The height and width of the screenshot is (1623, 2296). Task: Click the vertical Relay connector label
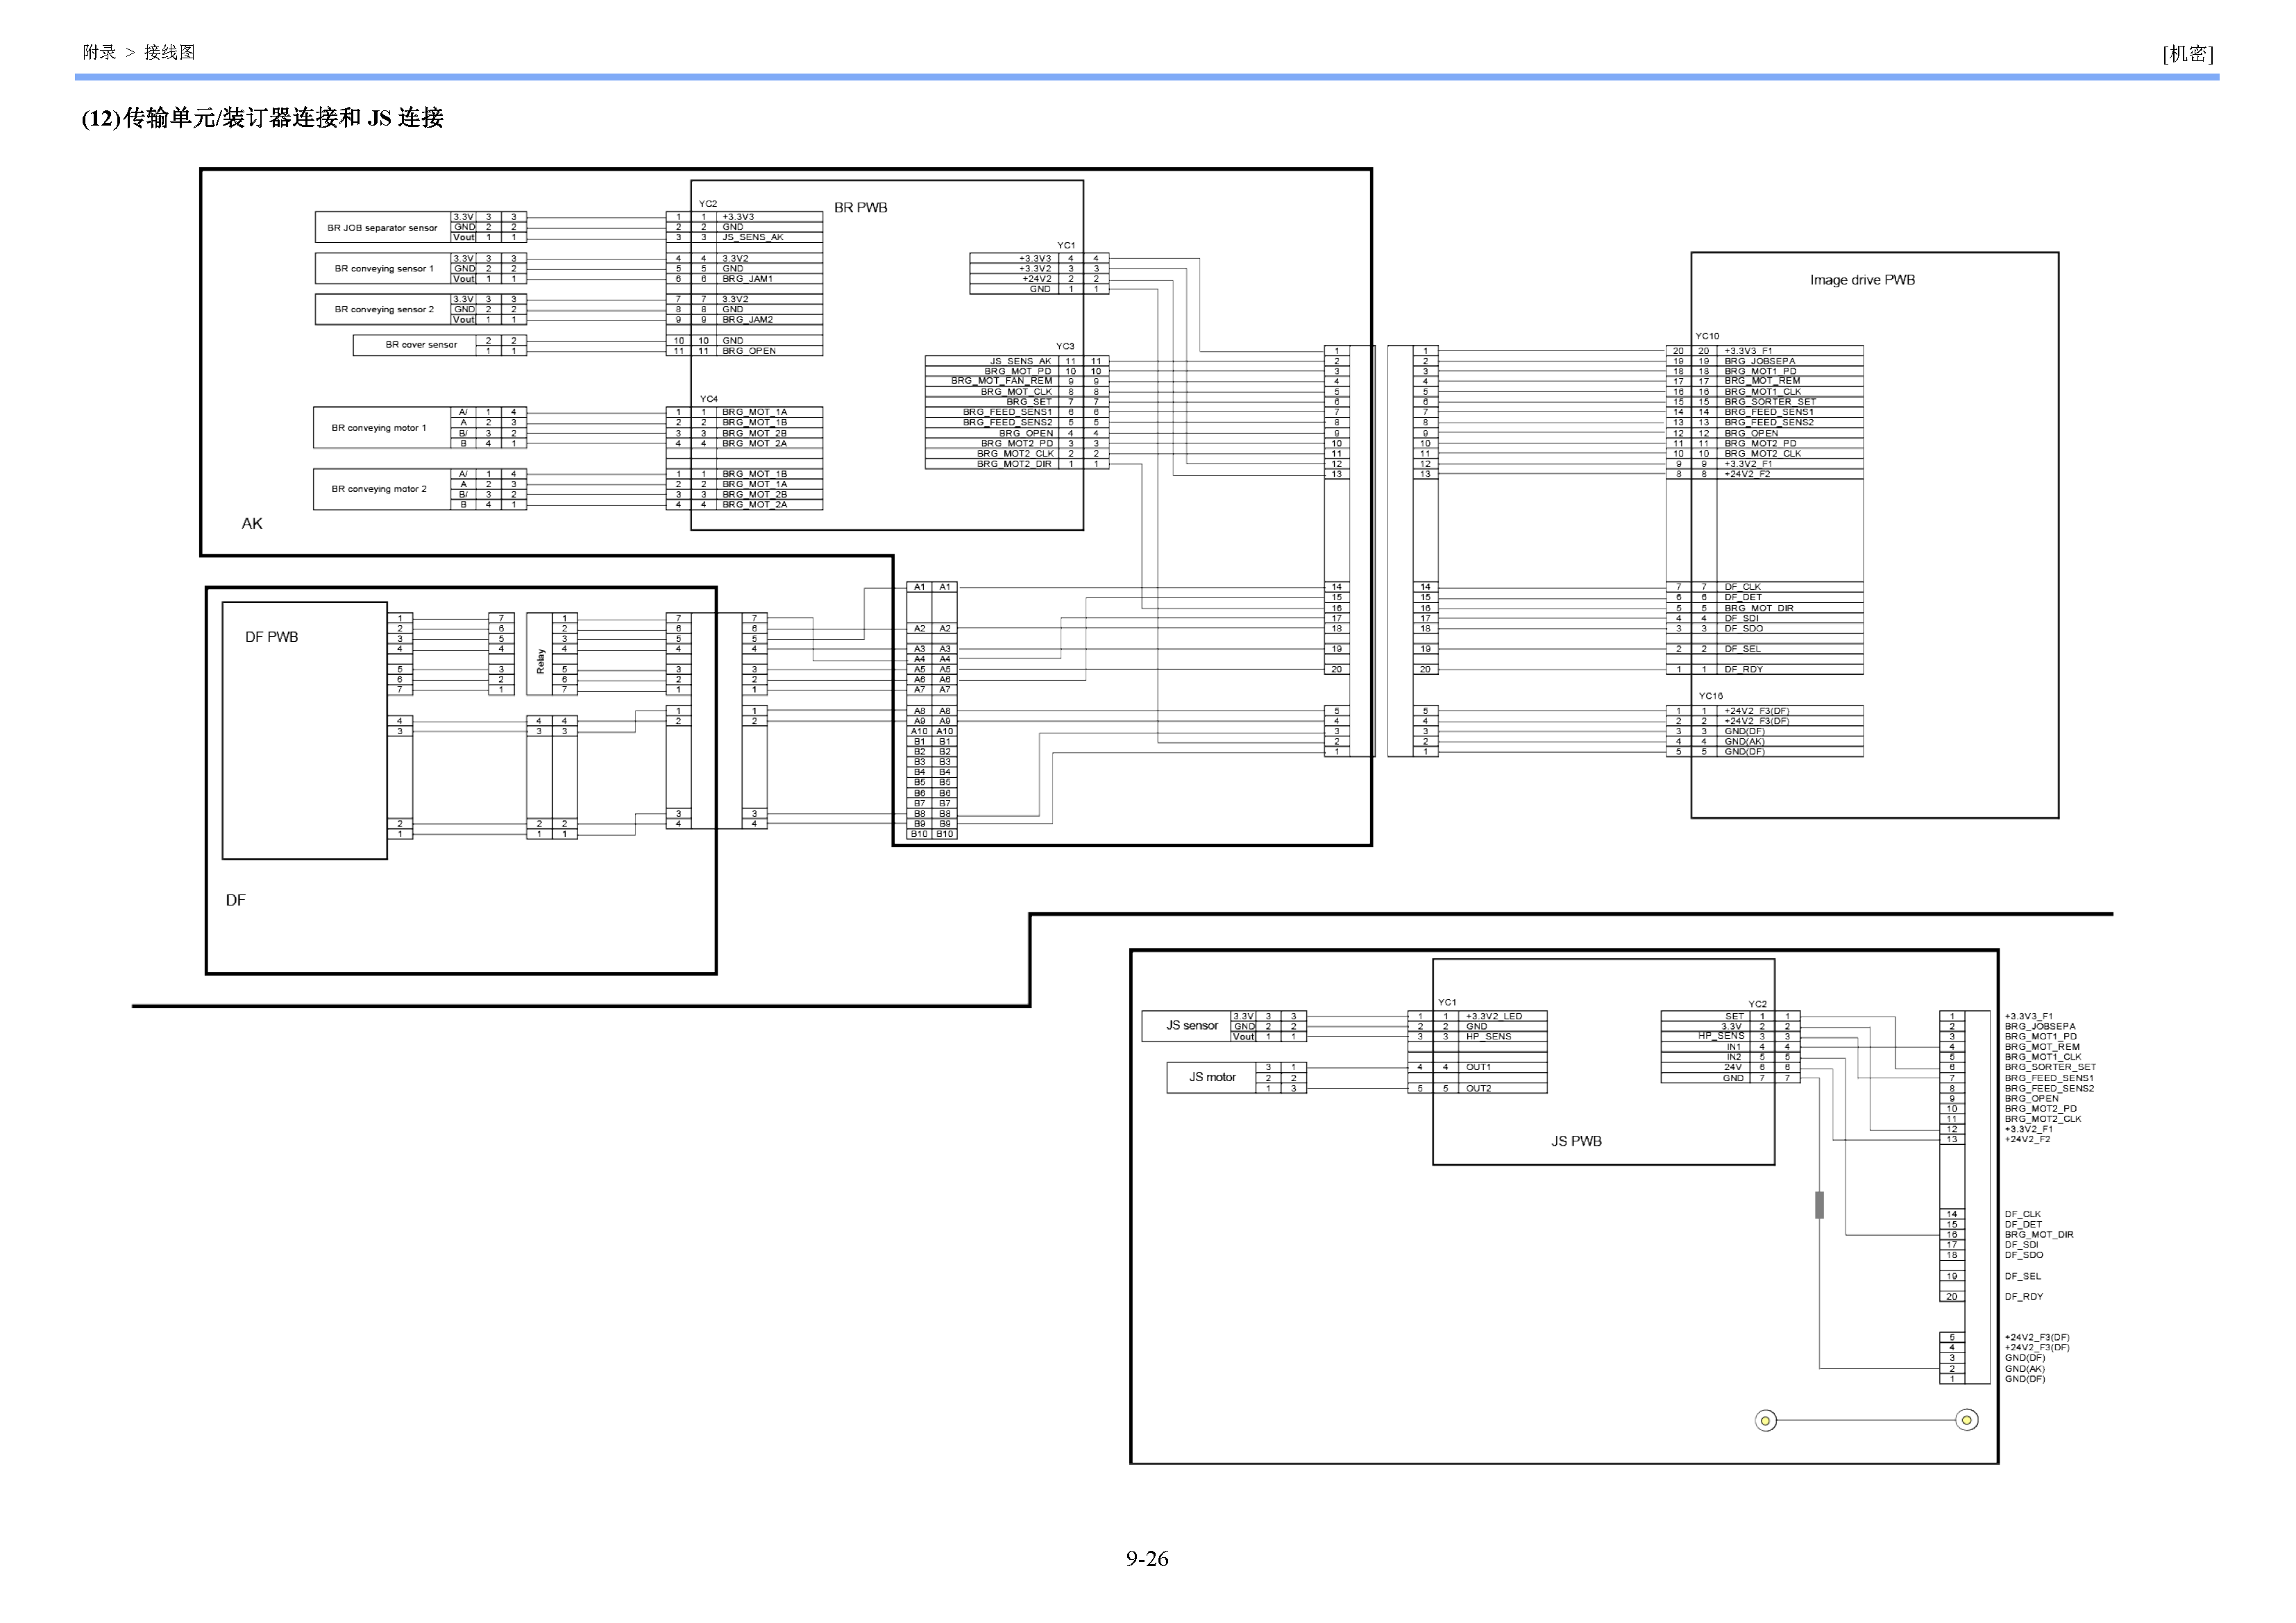[540, 661]
